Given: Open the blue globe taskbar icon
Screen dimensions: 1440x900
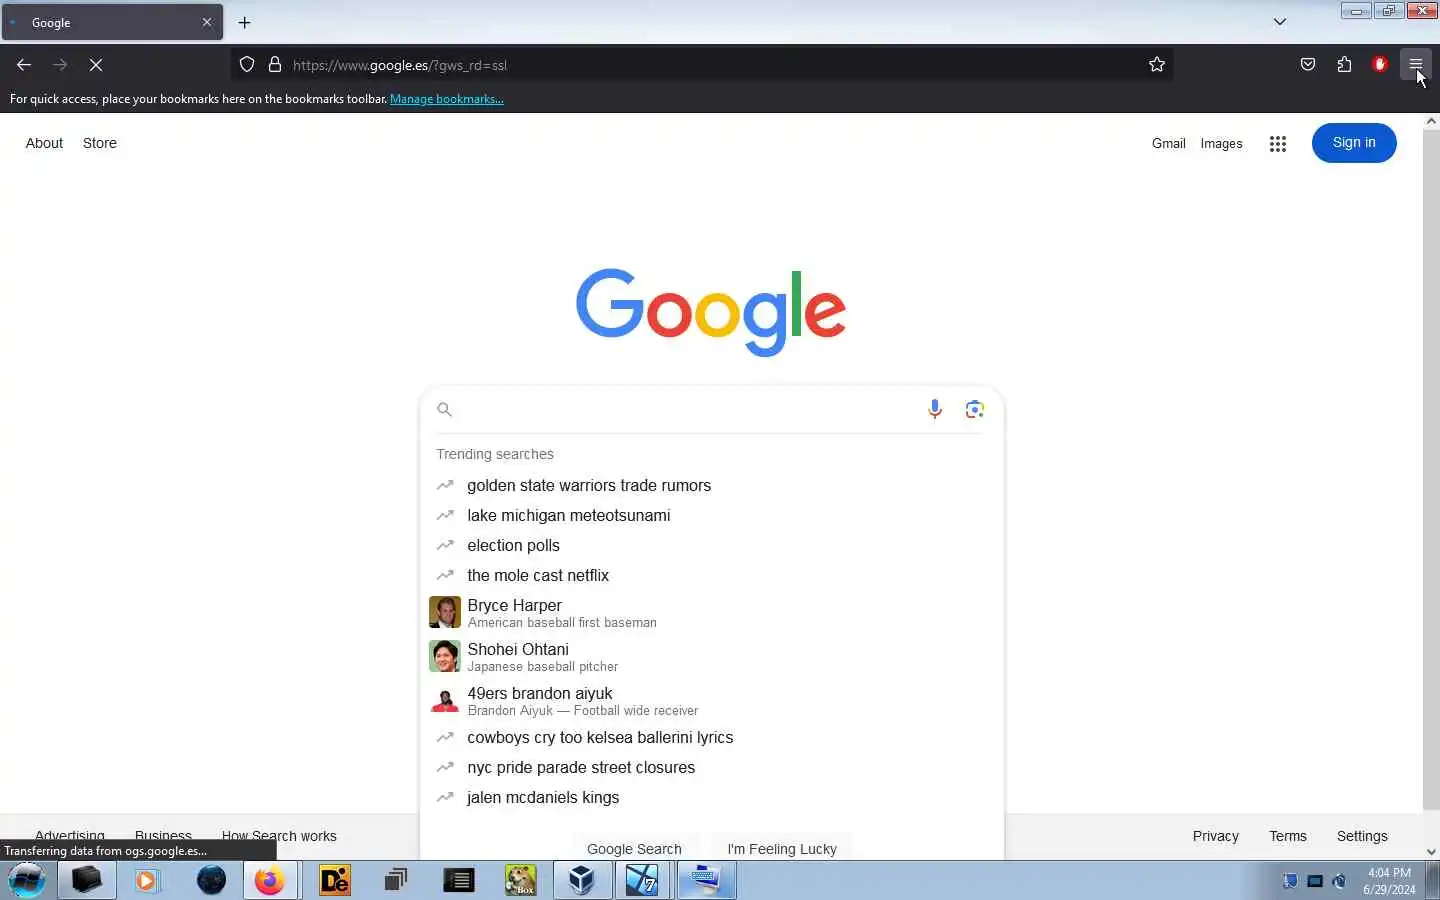Looking at the screenshot, I should tap(211, 880).
